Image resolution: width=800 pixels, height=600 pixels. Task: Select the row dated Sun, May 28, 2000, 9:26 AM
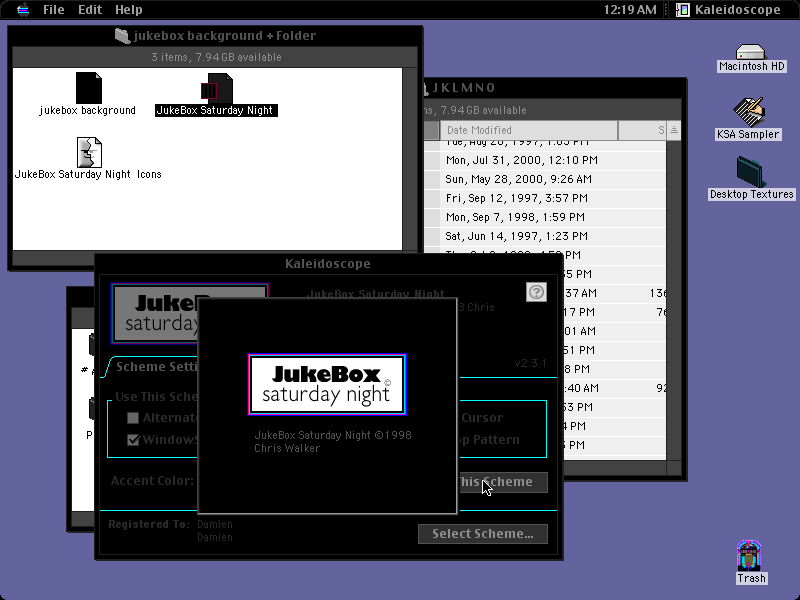coord(545,179)
